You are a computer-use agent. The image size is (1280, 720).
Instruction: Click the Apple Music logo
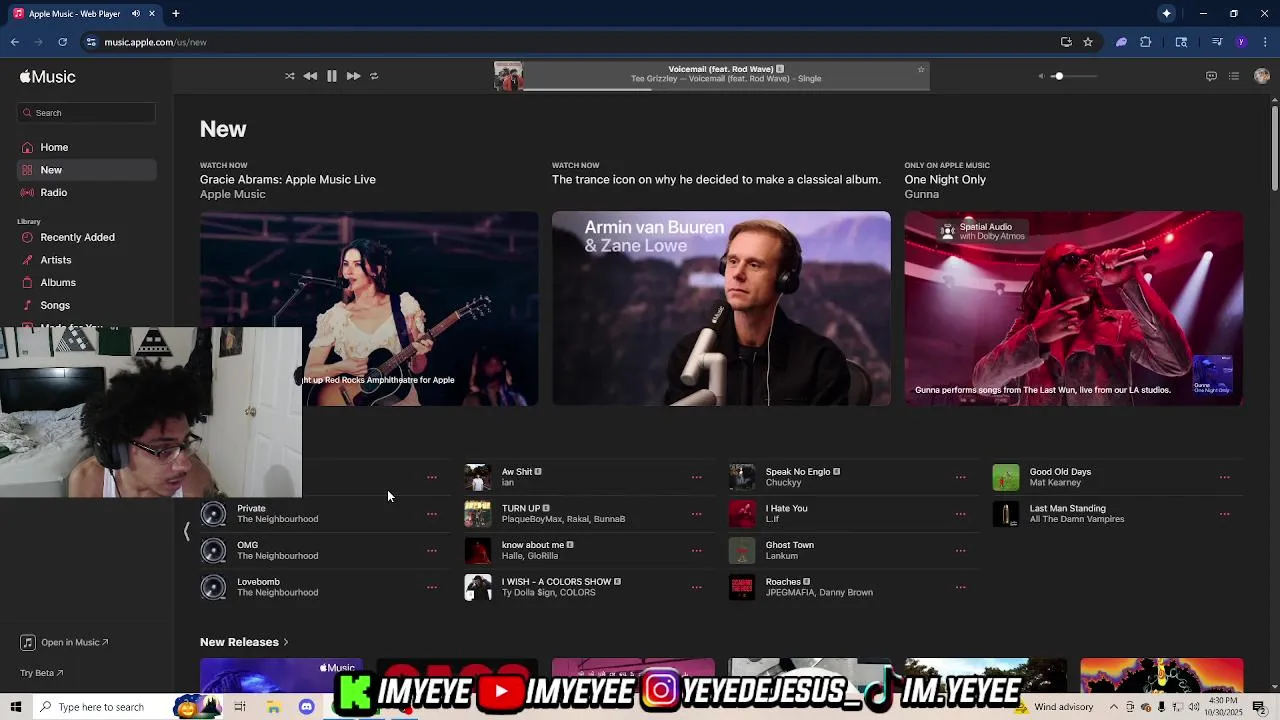click(x=47, y=77)
